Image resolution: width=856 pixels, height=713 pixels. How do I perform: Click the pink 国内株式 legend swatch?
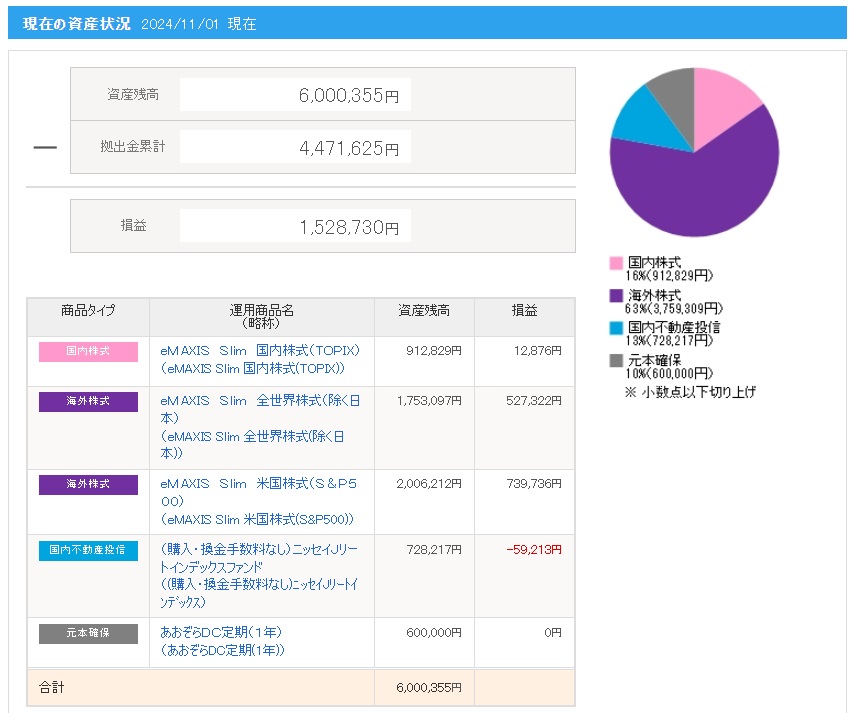(x=616, y=263)
